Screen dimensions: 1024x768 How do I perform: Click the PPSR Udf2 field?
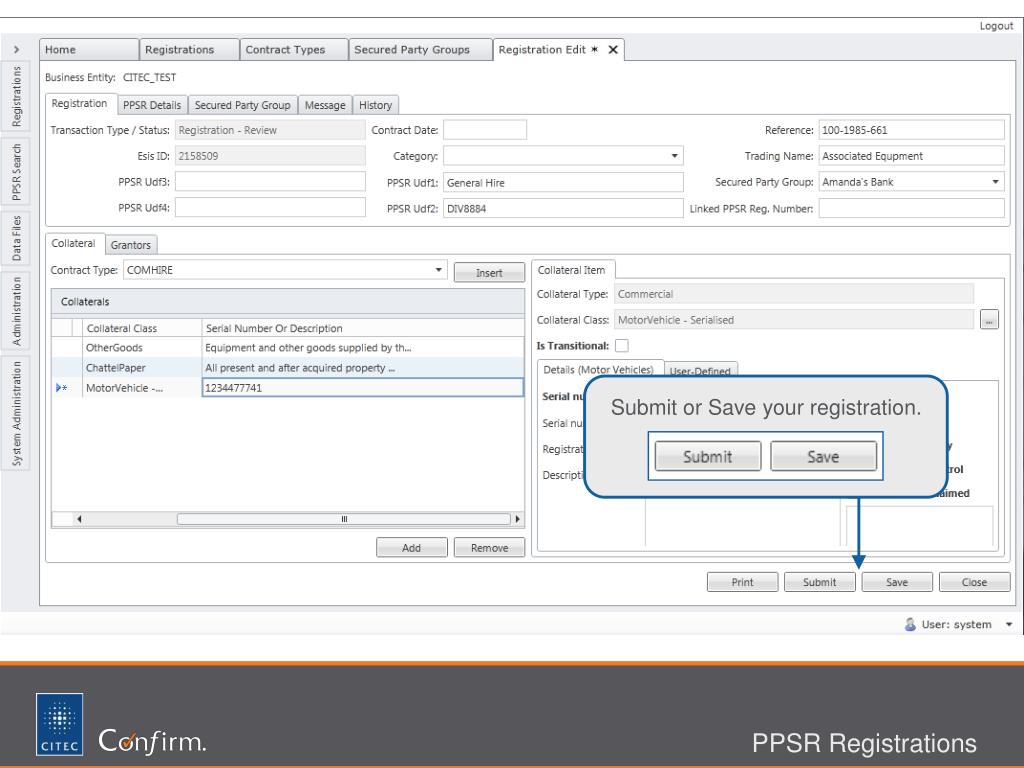[x=564, y=209]
